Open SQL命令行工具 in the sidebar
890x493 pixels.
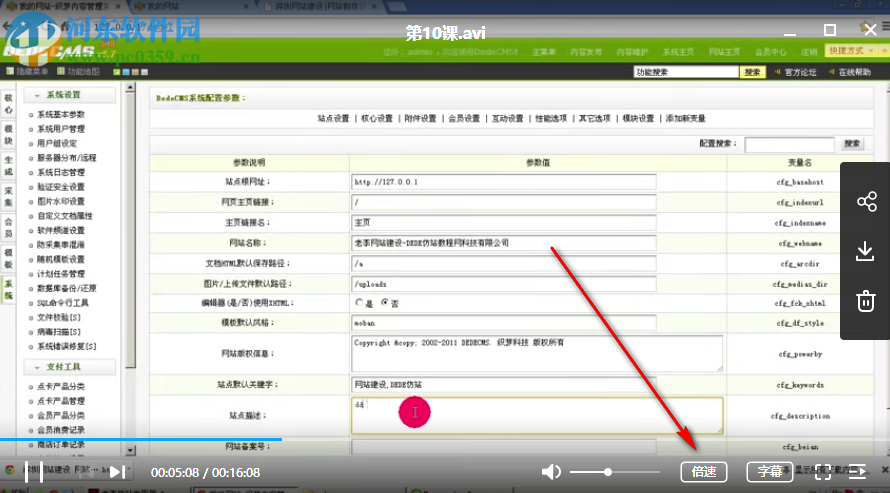point(62,302)
